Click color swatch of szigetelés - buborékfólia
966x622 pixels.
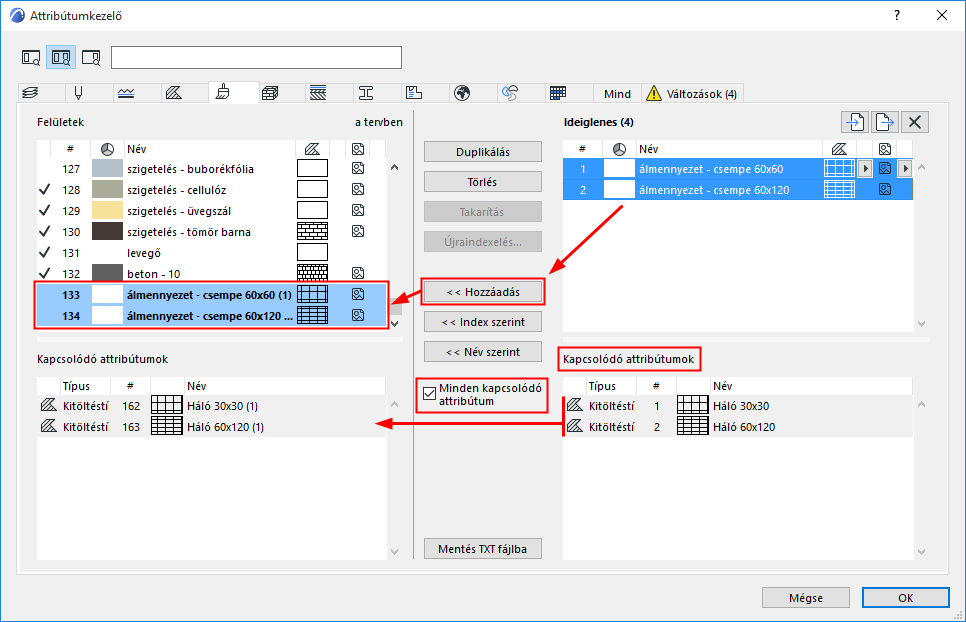coord(107,168)
